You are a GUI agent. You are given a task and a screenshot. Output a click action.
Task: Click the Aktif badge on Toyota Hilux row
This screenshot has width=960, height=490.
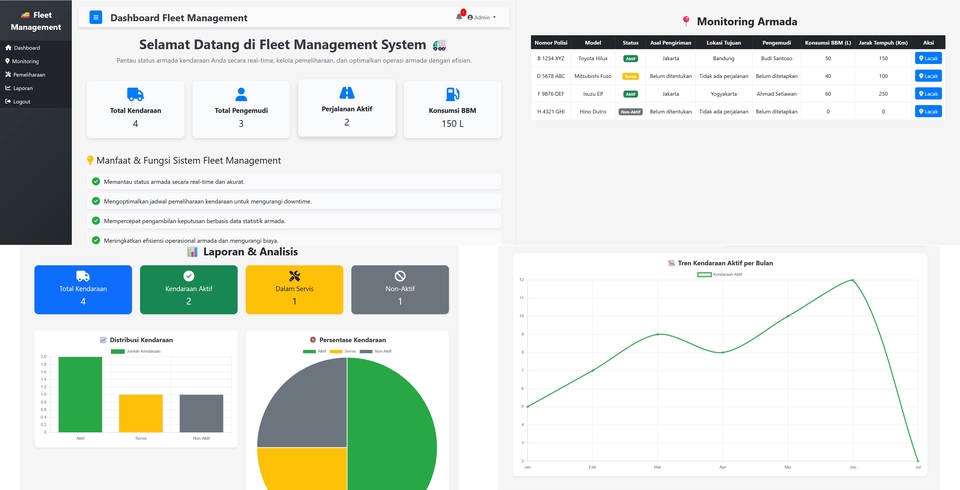tap(631, 59)
